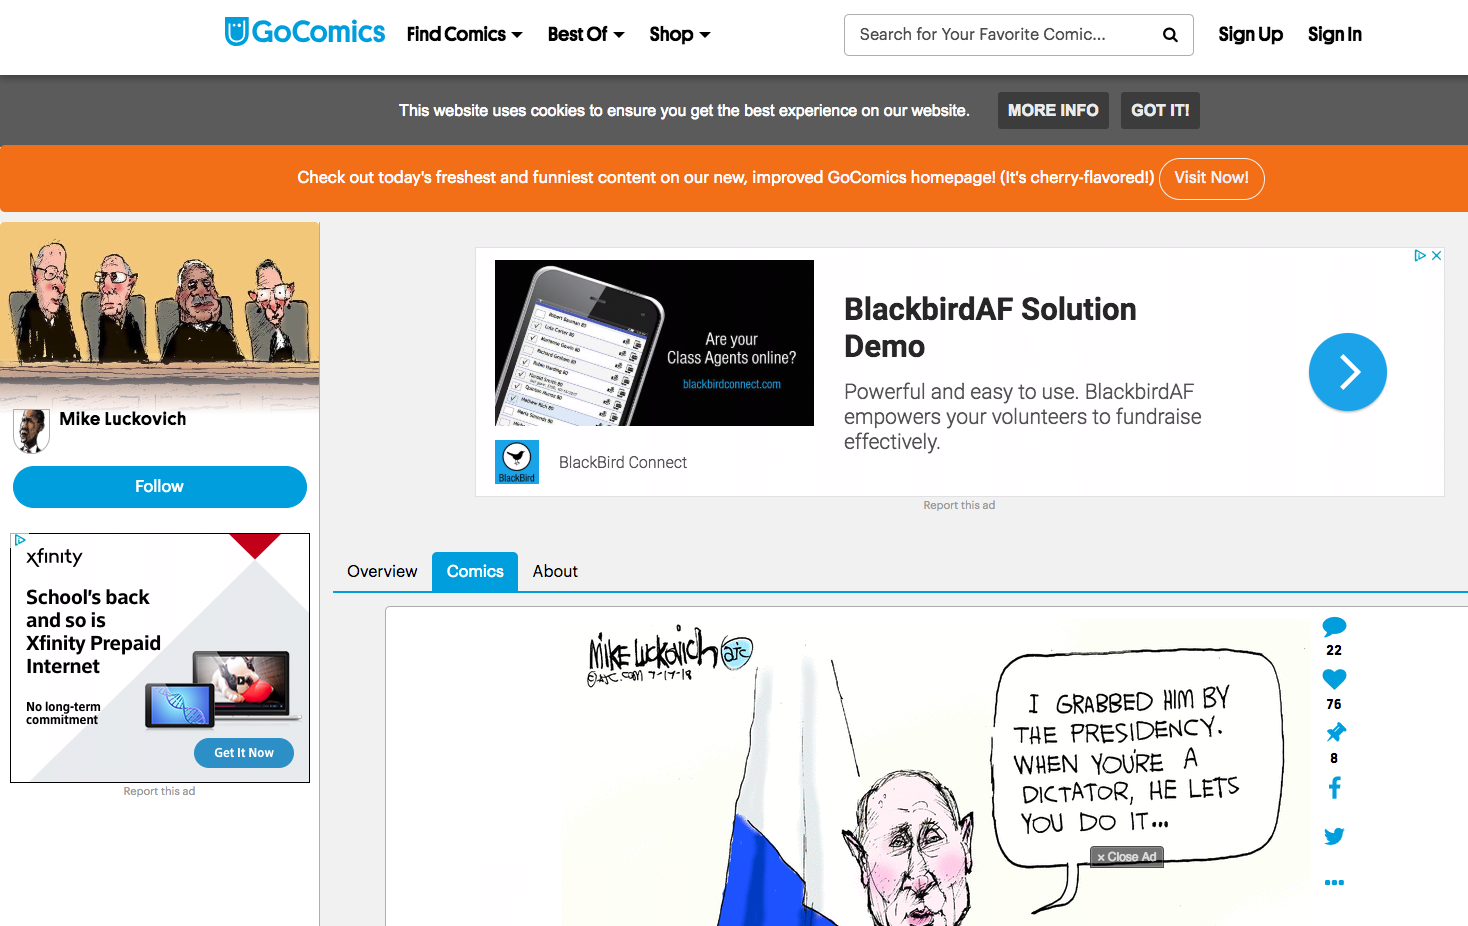Open the Sign Up link
The image size is (1468, 926).
coord(1250,34)
